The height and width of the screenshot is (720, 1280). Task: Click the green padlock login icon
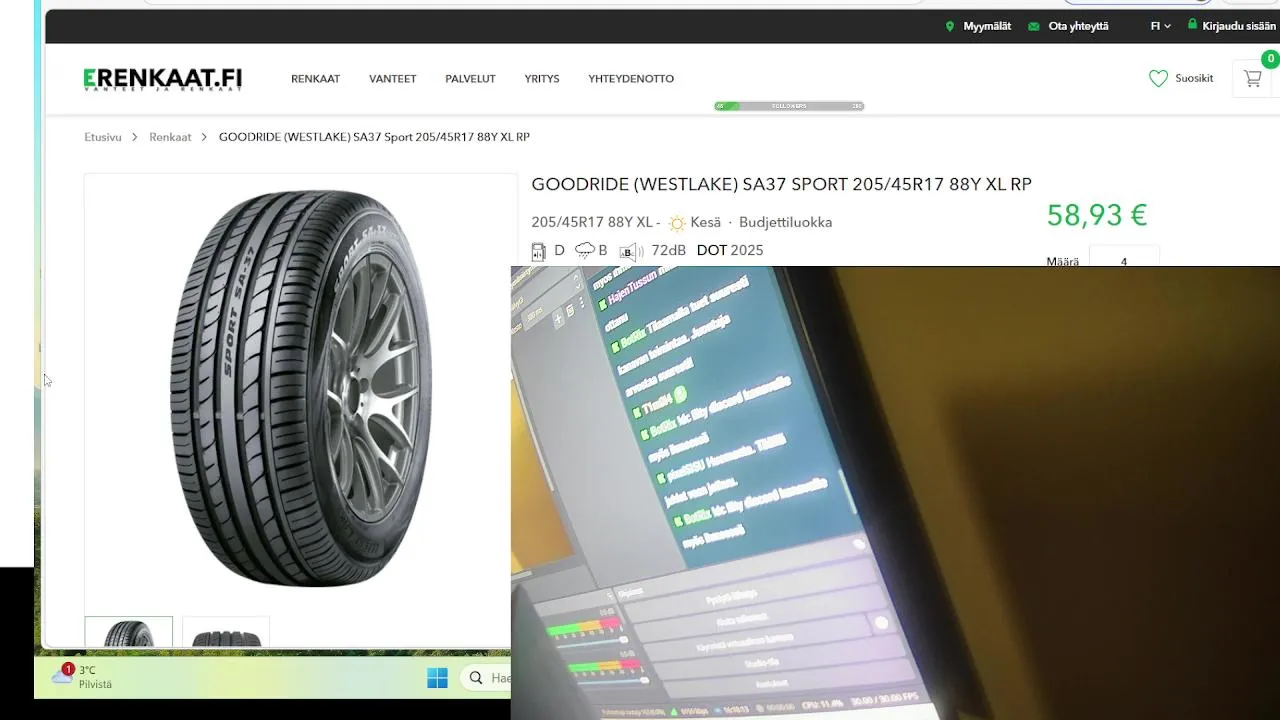click(x=1192, y=25)
